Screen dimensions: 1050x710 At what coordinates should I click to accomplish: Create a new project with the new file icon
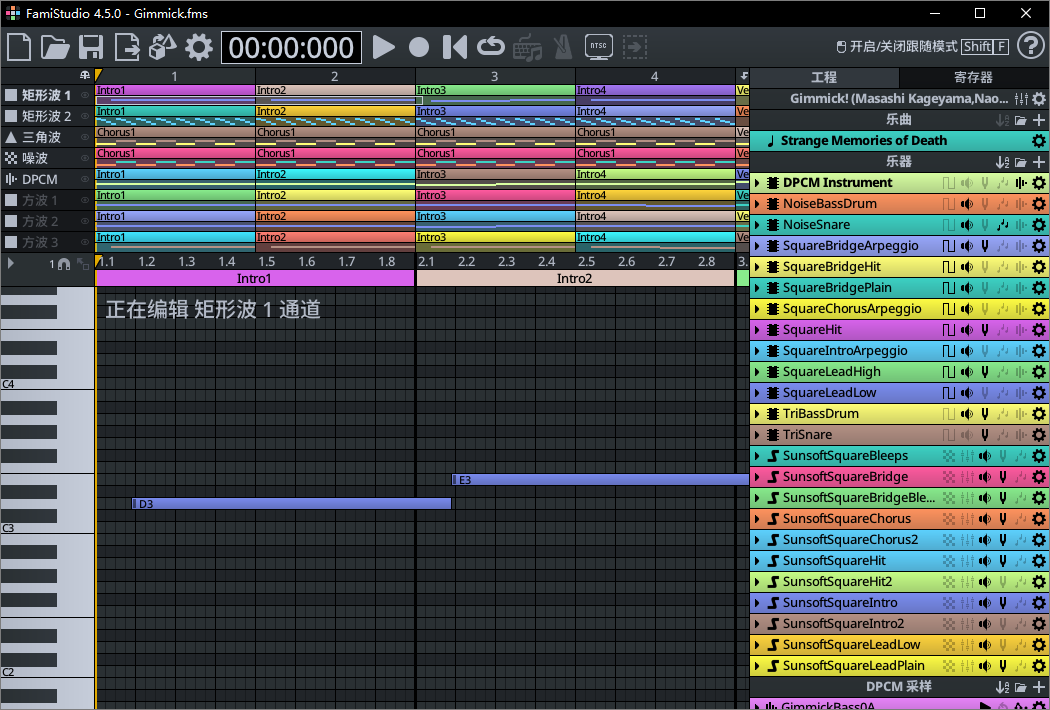coord(17,47)
